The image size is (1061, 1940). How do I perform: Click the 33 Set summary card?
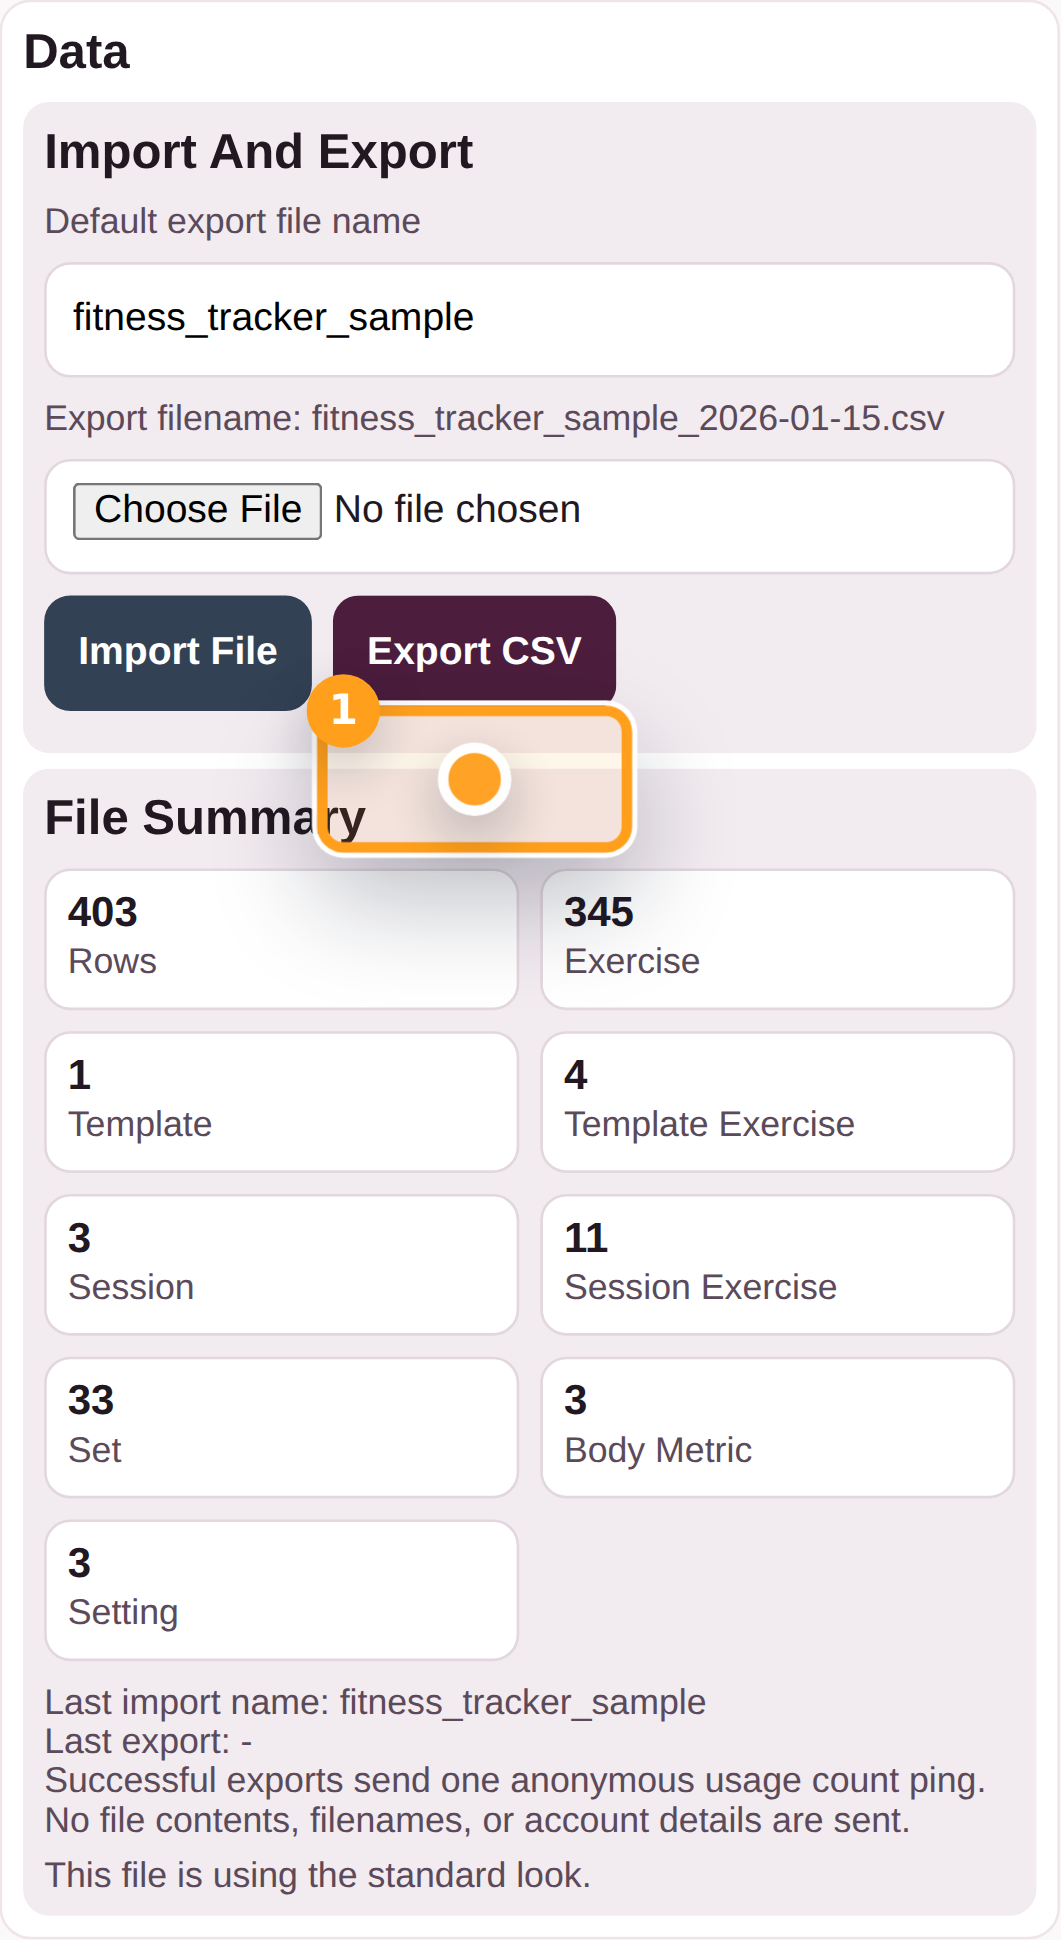(x=280, y=1426)
